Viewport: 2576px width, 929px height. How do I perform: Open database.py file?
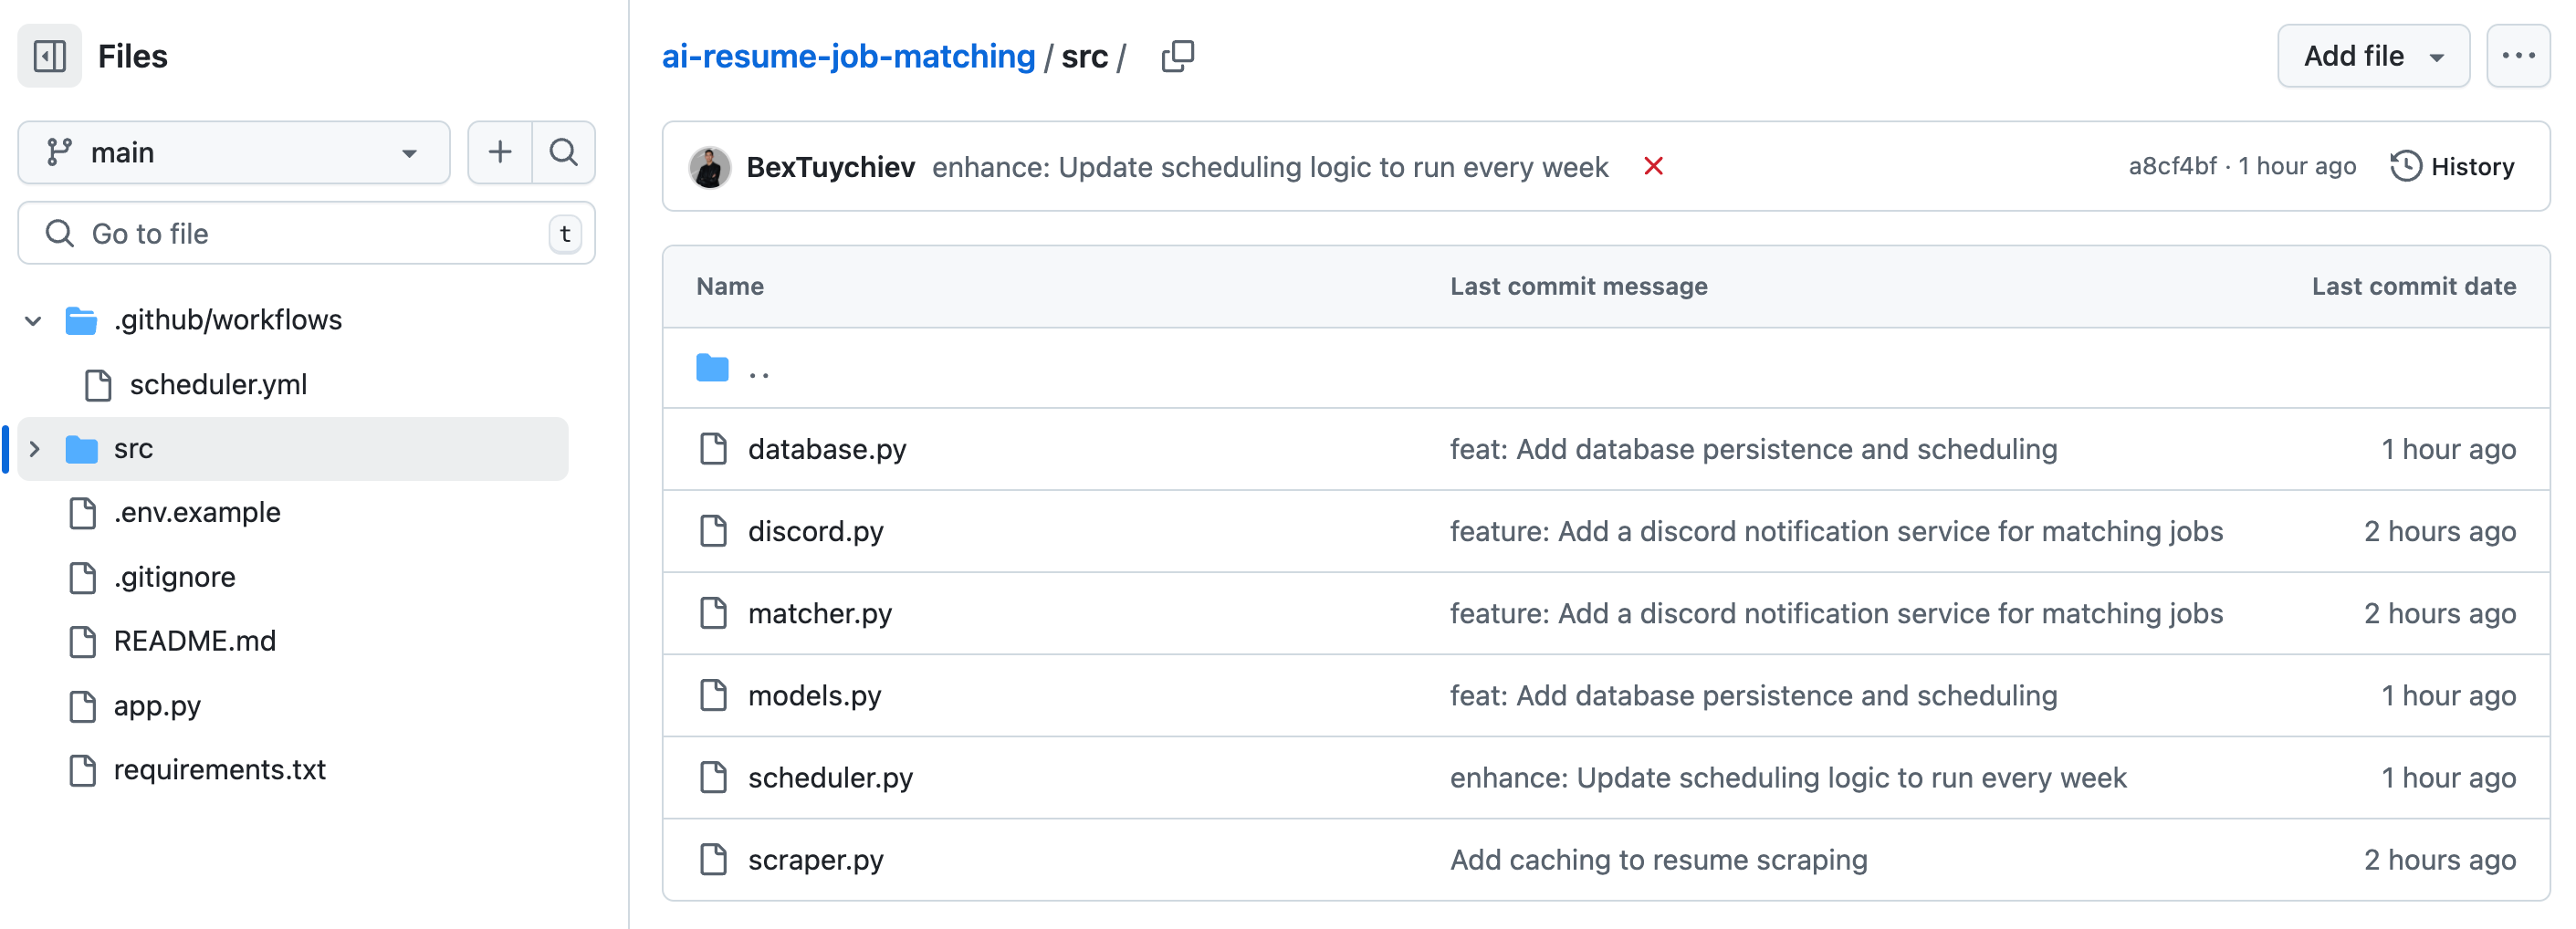pos(827,449)
